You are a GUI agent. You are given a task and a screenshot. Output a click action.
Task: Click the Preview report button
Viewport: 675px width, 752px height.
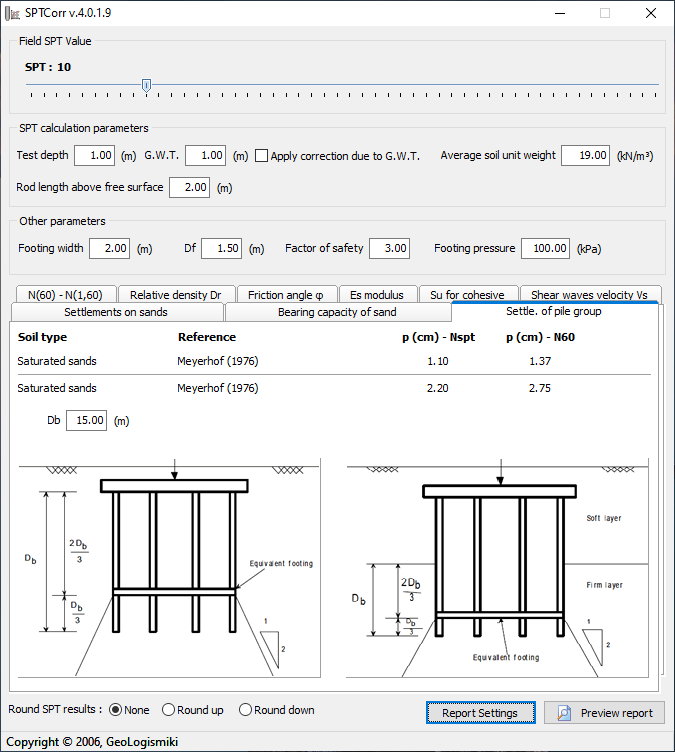pyautogui.click(x=604, y=712)
